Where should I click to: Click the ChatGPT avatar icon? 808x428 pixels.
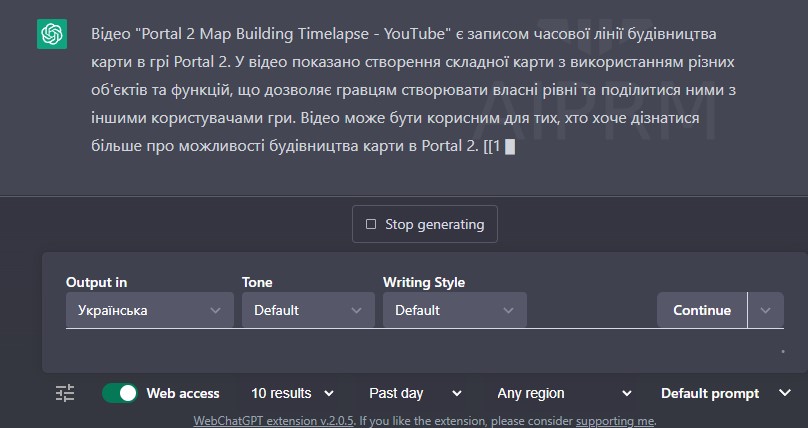tap(52, 34)
